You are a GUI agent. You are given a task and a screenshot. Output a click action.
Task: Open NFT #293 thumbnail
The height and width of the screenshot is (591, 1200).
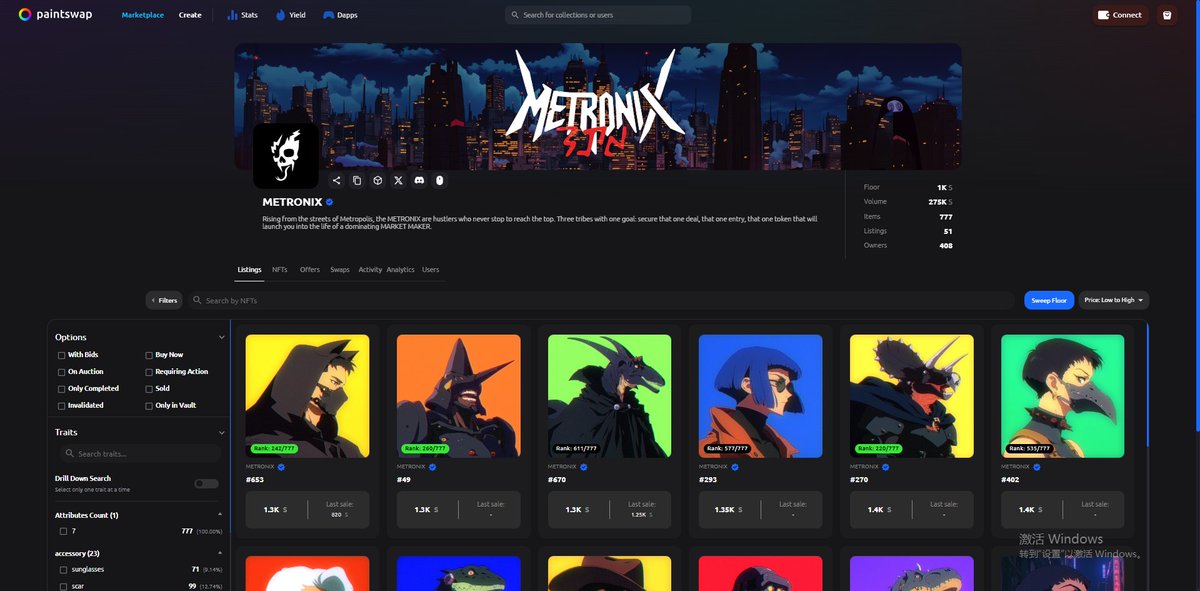tap(760, 396)
